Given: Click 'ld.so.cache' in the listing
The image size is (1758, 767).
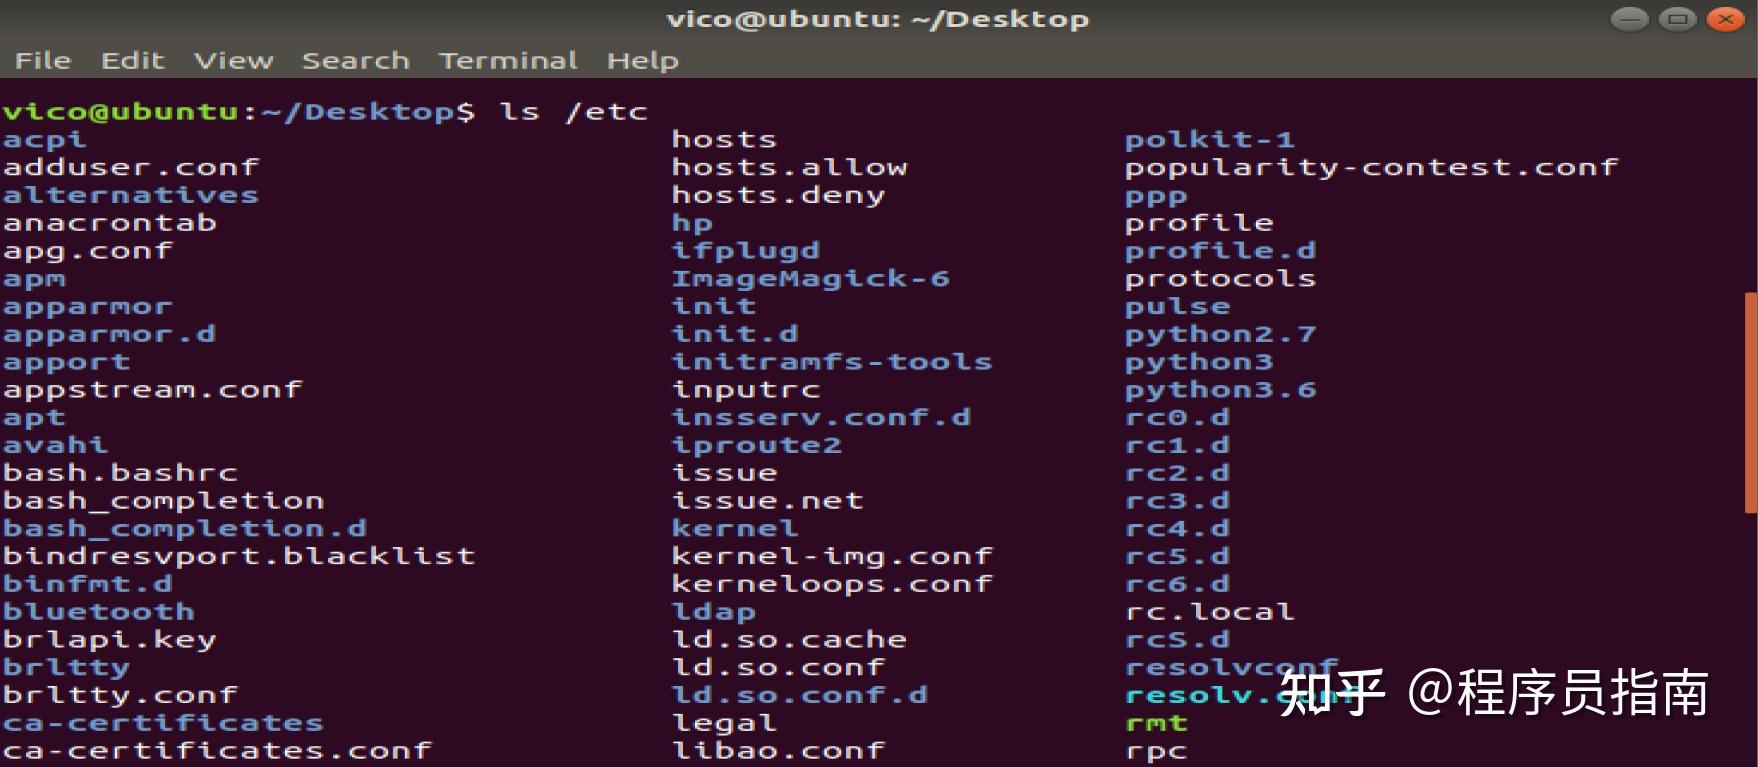Looking at the screenshot, I should 790,640.
